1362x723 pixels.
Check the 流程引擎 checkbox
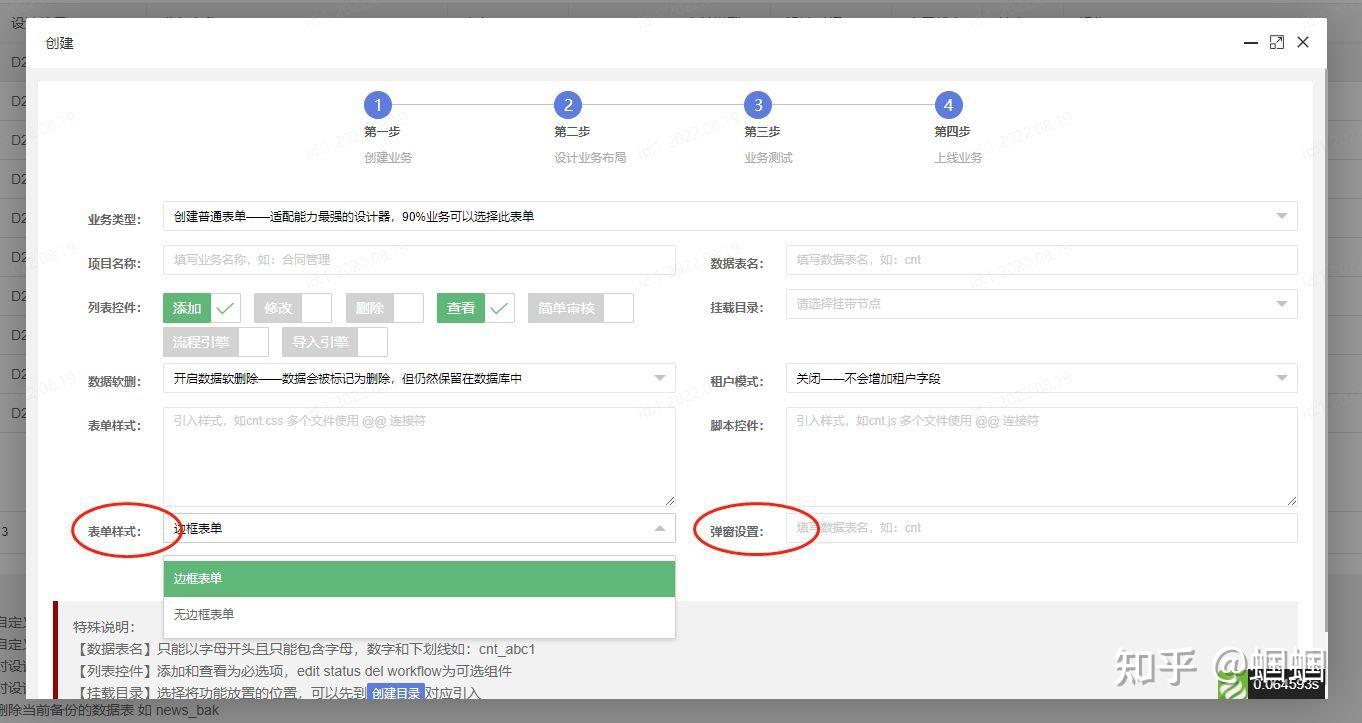[252, 341]
